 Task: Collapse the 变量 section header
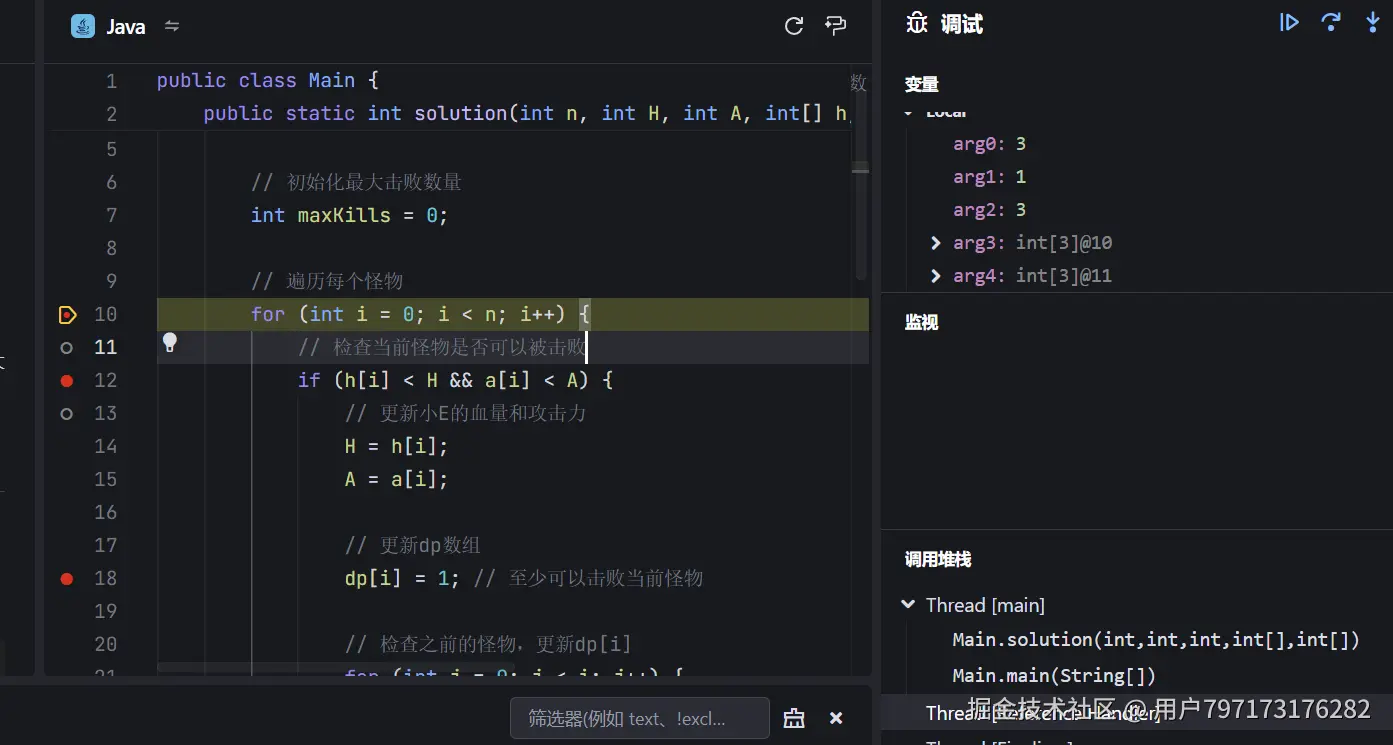click(x=922, y=84)
